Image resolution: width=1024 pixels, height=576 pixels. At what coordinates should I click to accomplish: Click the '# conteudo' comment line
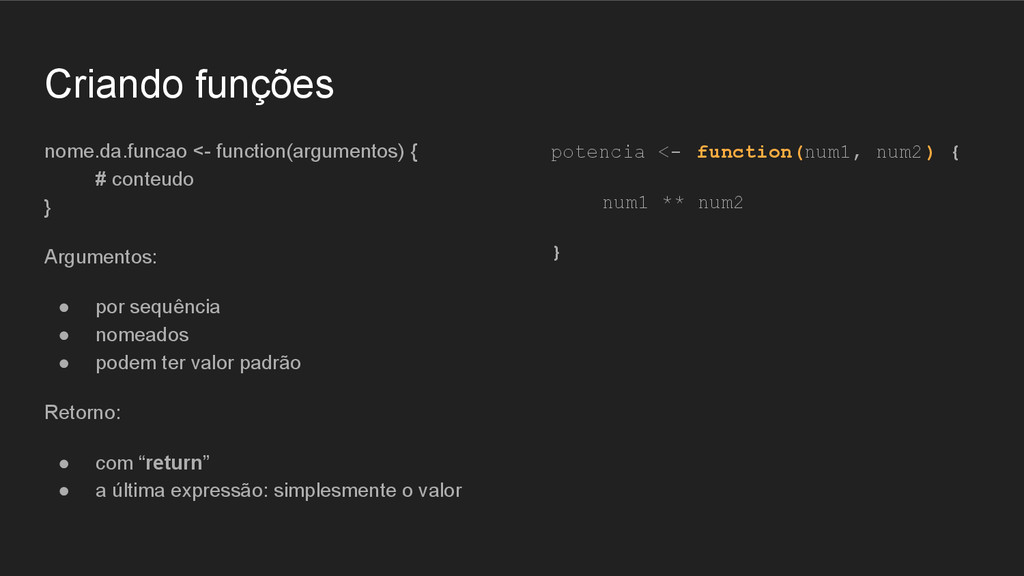click(x=144, y=179)
